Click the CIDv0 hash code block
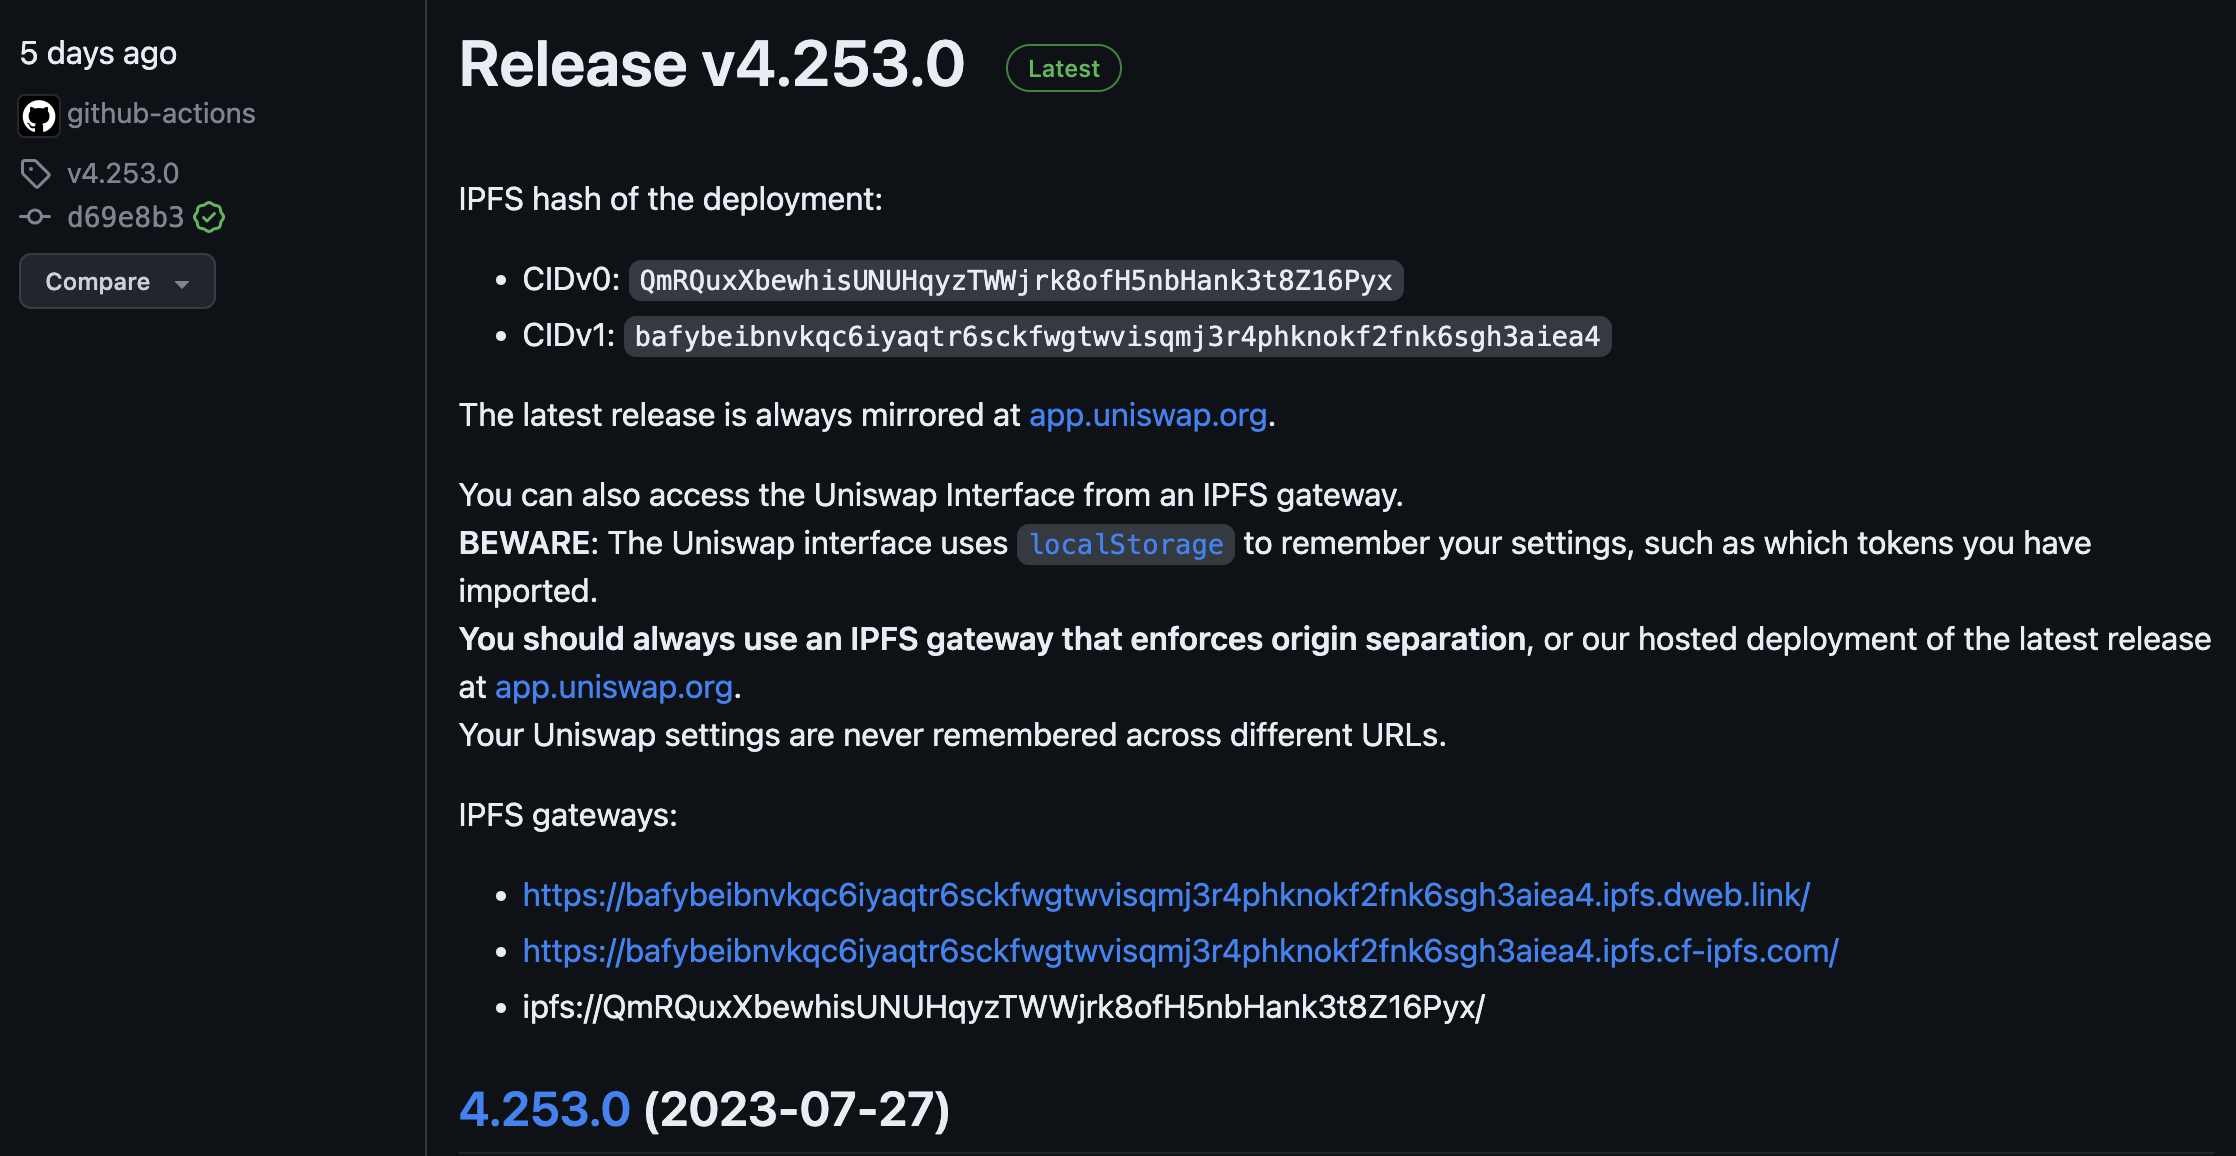 tap(1015, 281)
